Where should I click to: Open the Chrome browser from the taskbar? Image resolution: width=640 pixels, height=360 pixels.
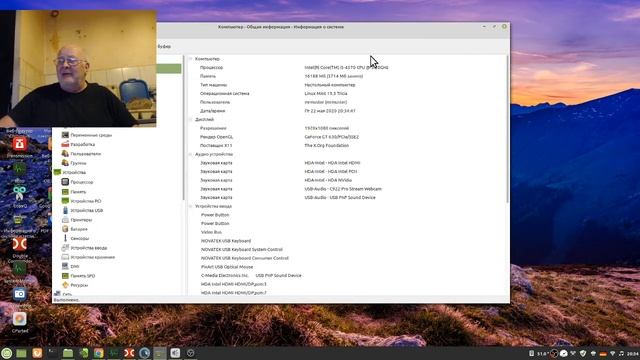coord(98,353)
